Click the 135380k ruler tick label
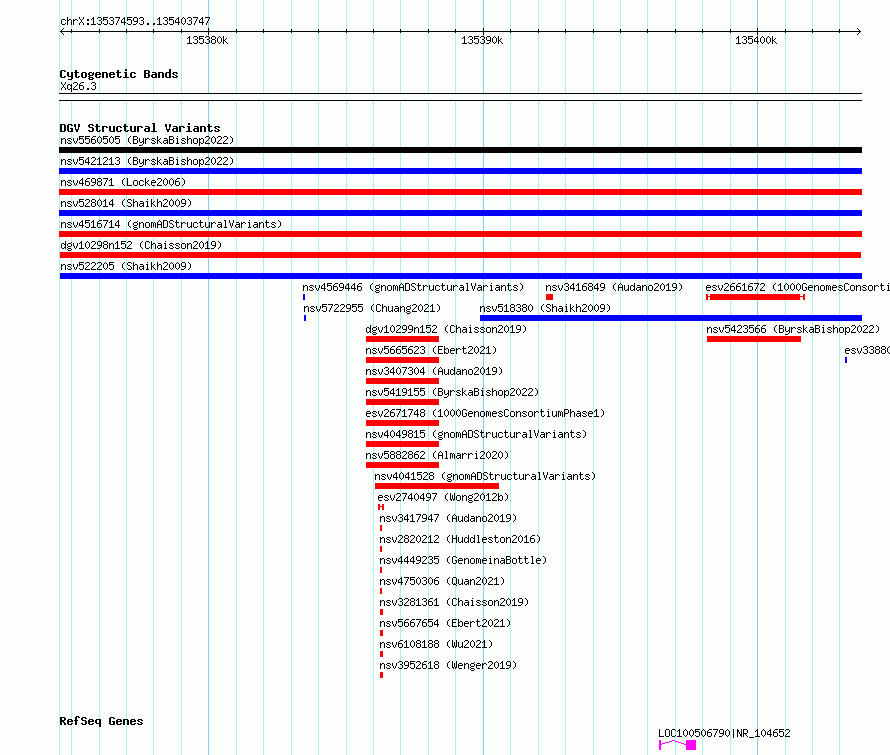The height and width of the screenshot is (755, 890). coord(207,41)
